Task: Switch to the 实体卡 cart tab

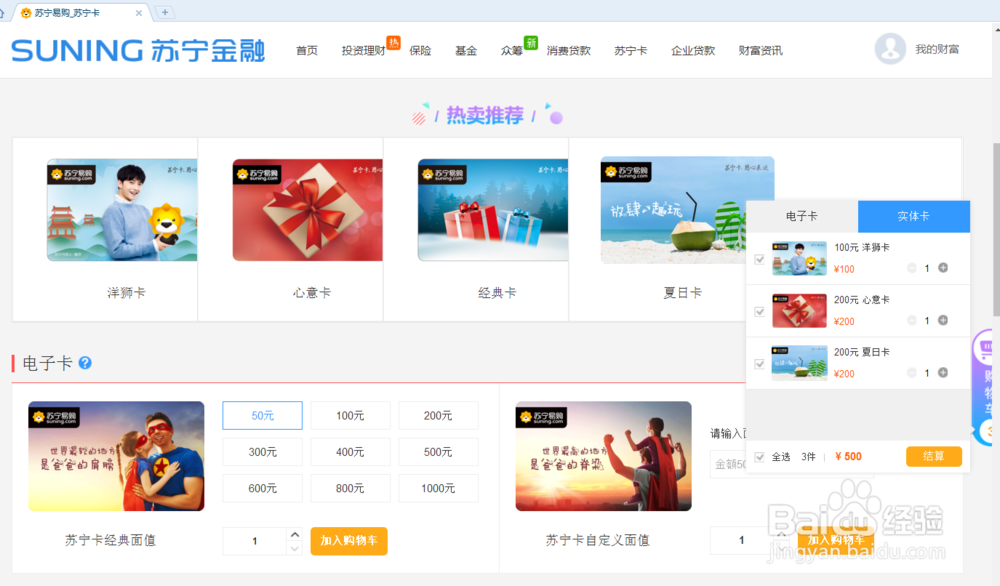Action: pyautogui.click(x=914, y=216)
